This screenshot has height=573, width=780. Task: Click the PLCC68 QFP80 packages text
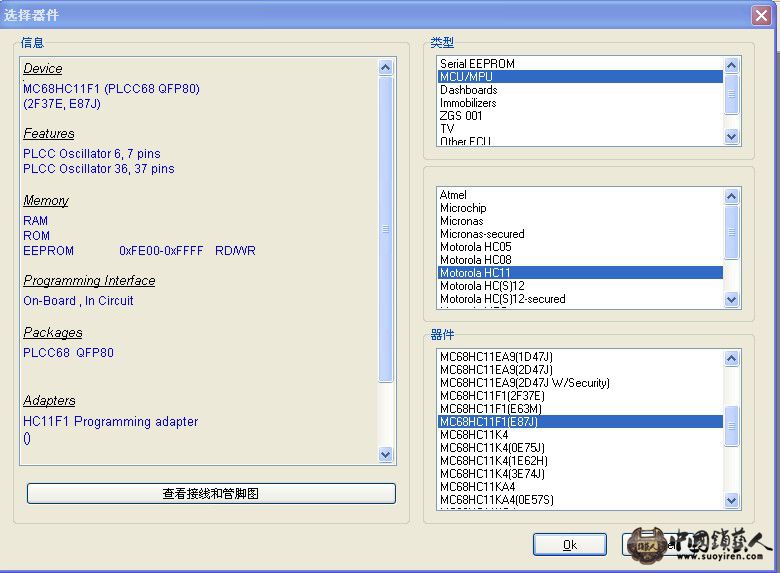click(x=68, y=353)
